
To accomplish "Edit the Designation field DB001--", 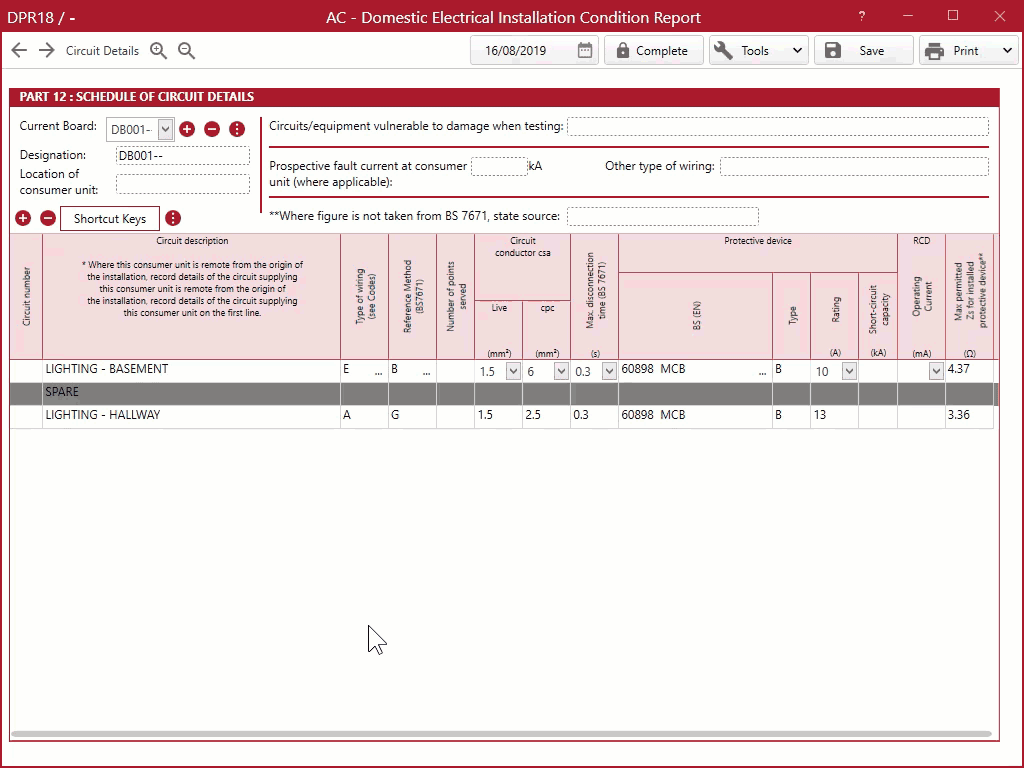I will (183, 155).
